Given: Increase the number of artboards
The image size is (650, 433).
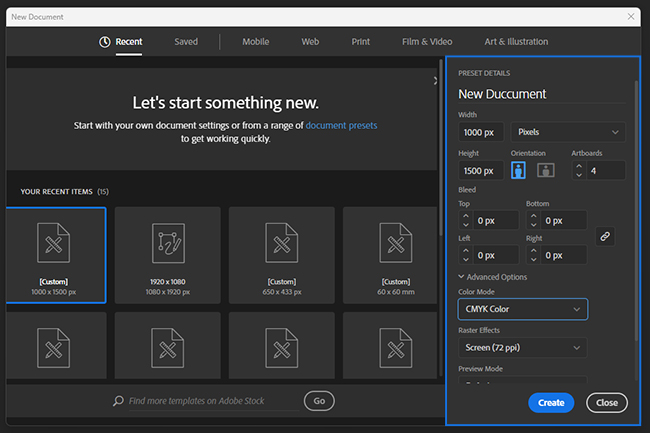Looking at the screenshot, I should (579, 166).
